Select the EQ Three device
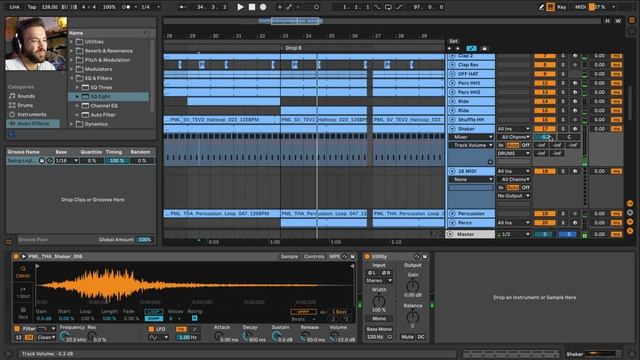This screenshot has width=640, height=360. [x=101, y=87]
